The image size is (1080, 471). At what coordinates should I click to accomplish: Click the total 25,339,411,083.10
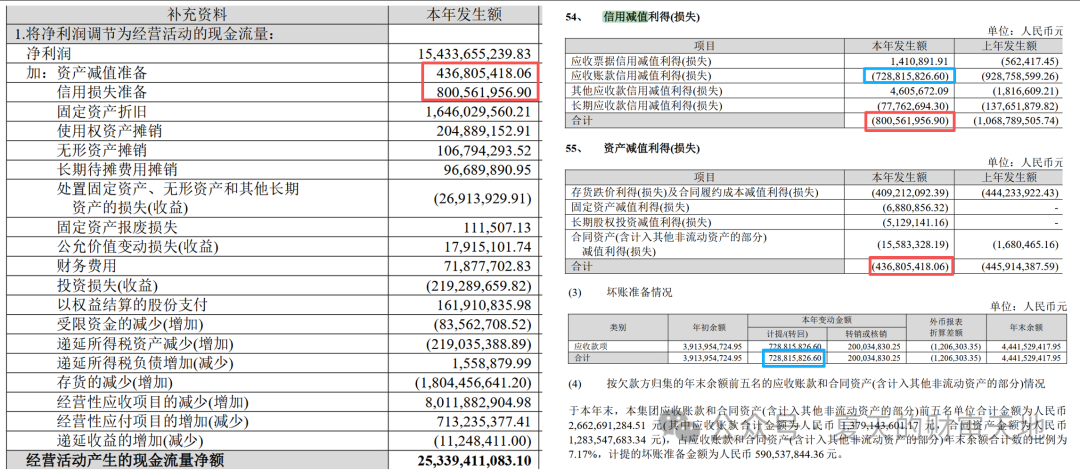(x=475, y=460)
